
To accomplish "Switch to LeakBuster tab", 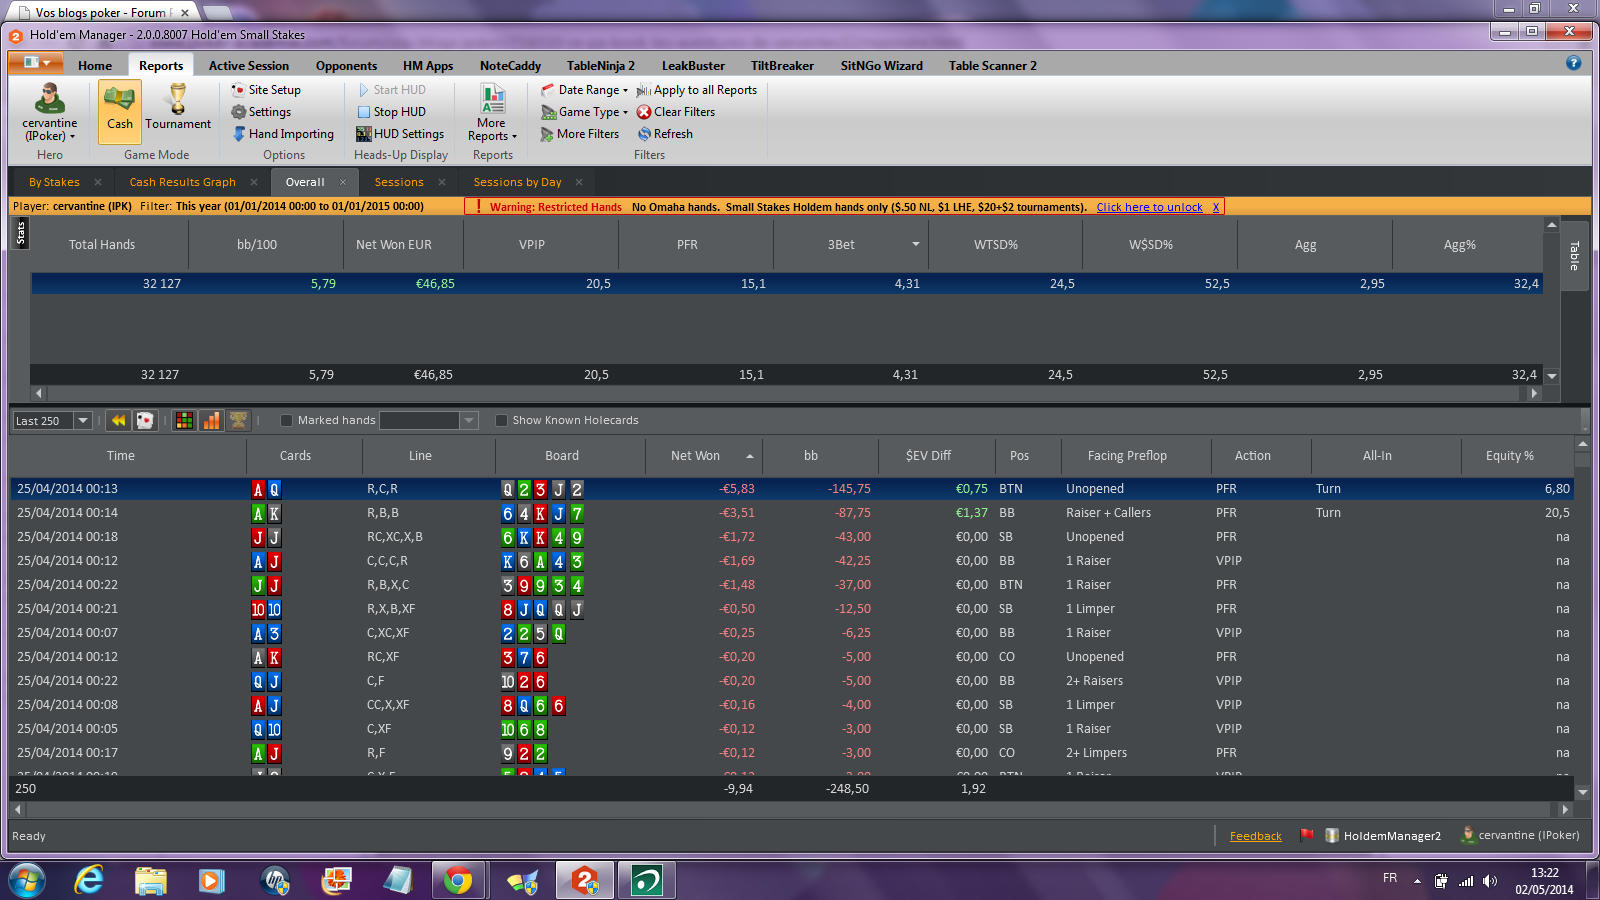I will [x=693, y=66].
